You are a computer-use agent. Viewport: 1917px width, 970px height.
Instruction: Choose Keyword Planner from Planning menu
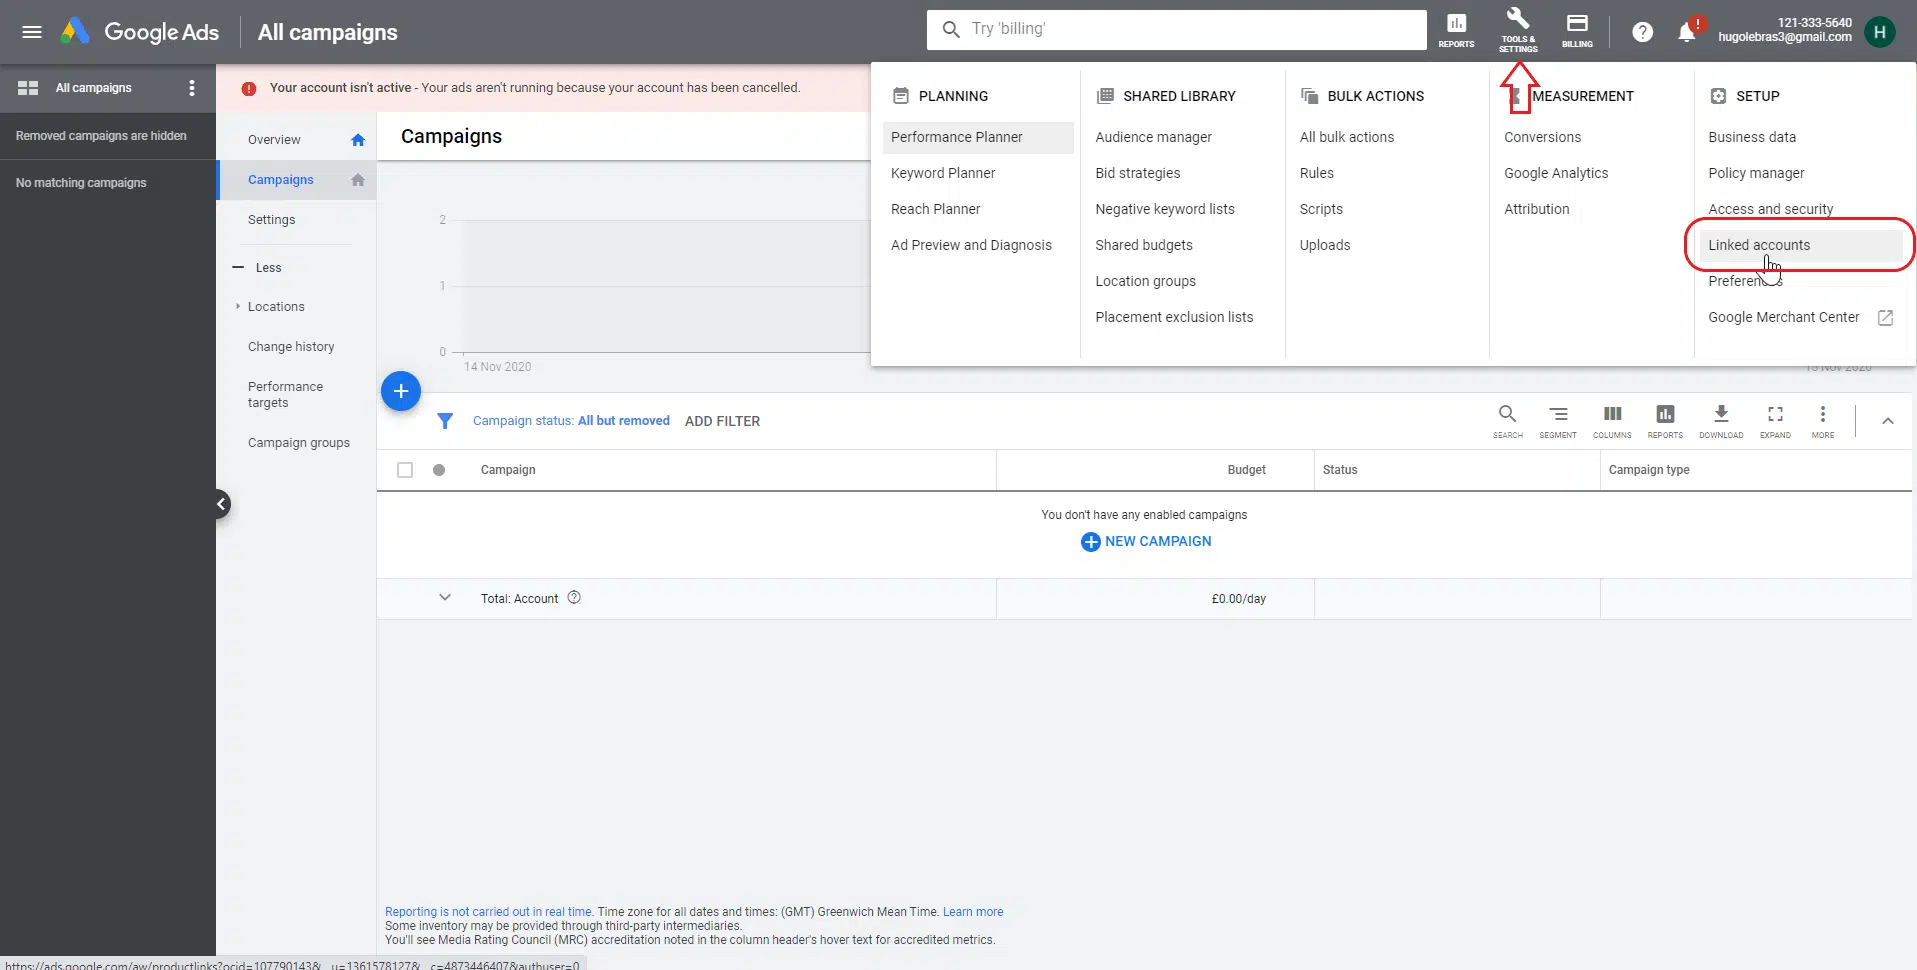coord(943,173)
